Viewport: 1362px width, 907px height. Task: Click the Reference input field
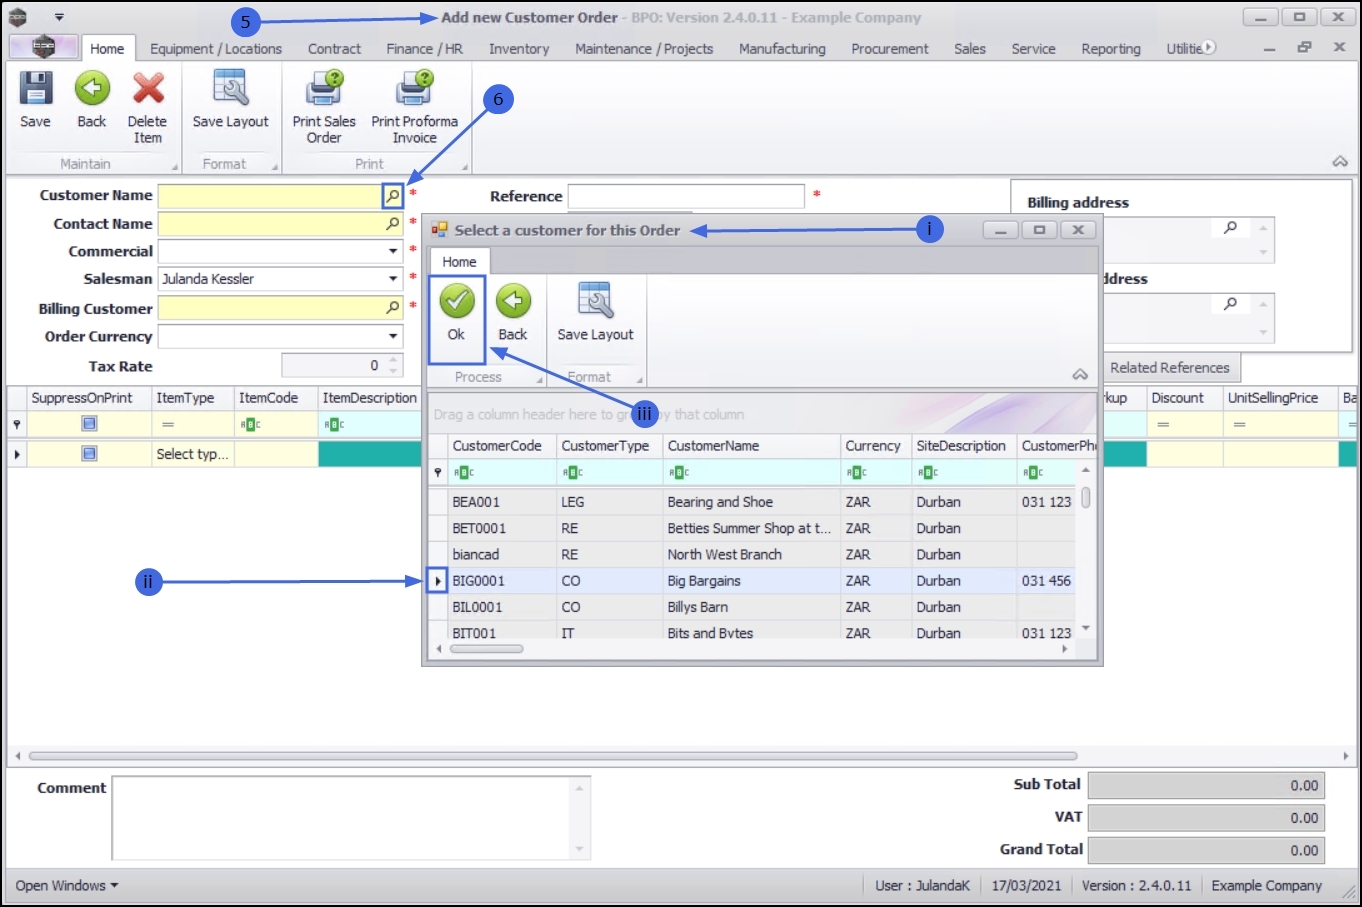(686, 196)
